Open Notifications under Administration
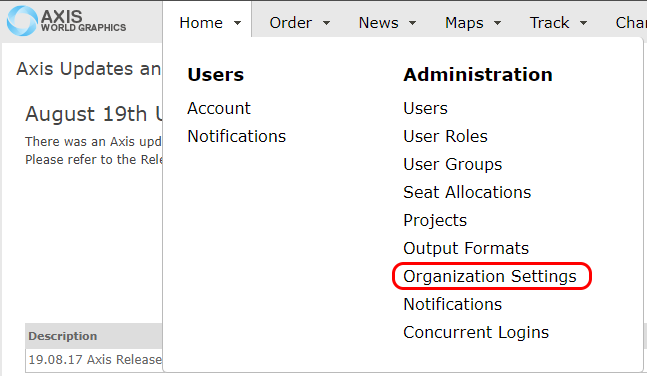Image resolution: width=647 pixels, height=376 pixels. 452,305
